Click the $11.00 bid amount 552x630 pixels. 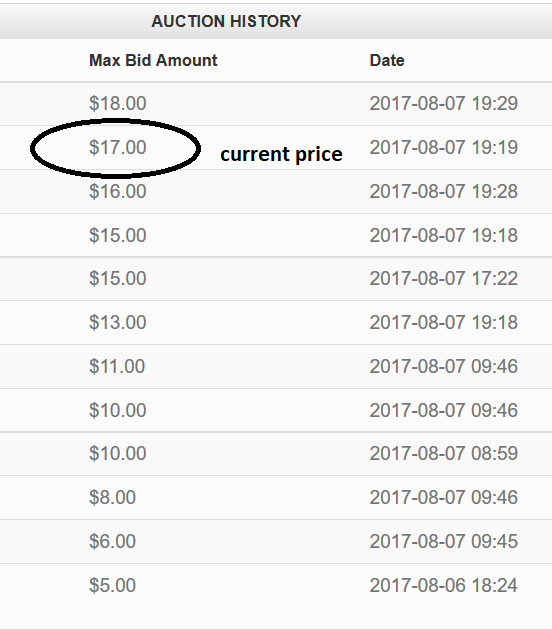point(117,366)
